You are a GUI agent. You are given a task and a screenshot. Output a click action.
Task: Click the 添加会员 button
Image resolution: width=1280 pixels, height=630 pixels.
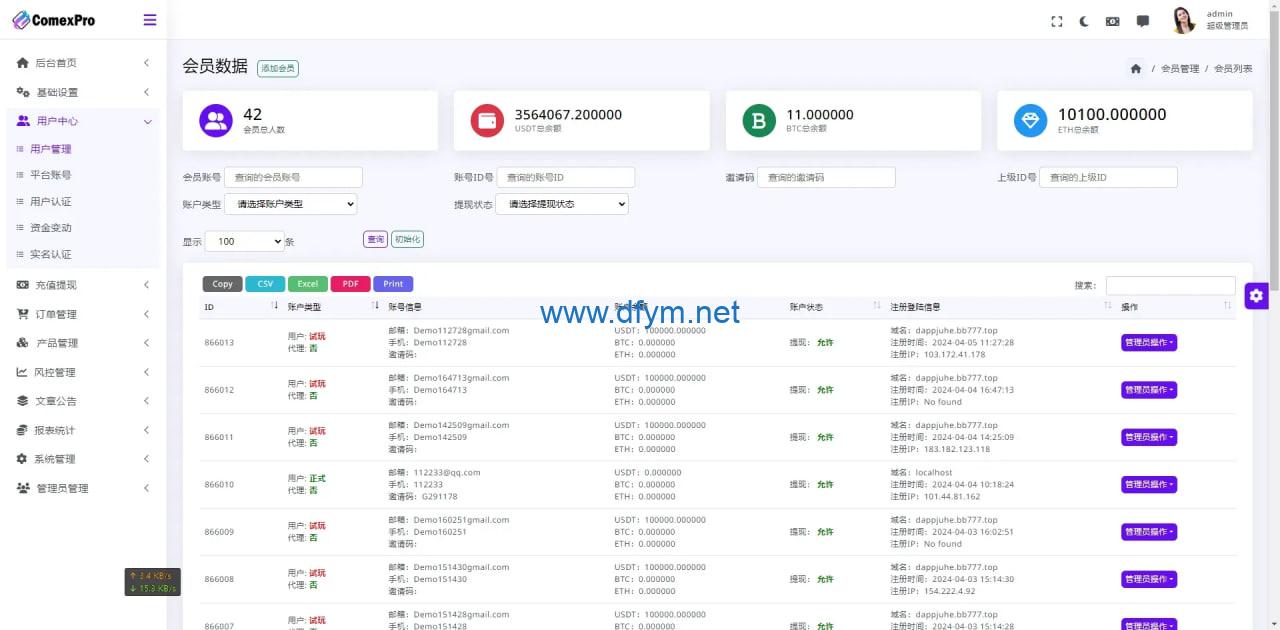point(278,68)
